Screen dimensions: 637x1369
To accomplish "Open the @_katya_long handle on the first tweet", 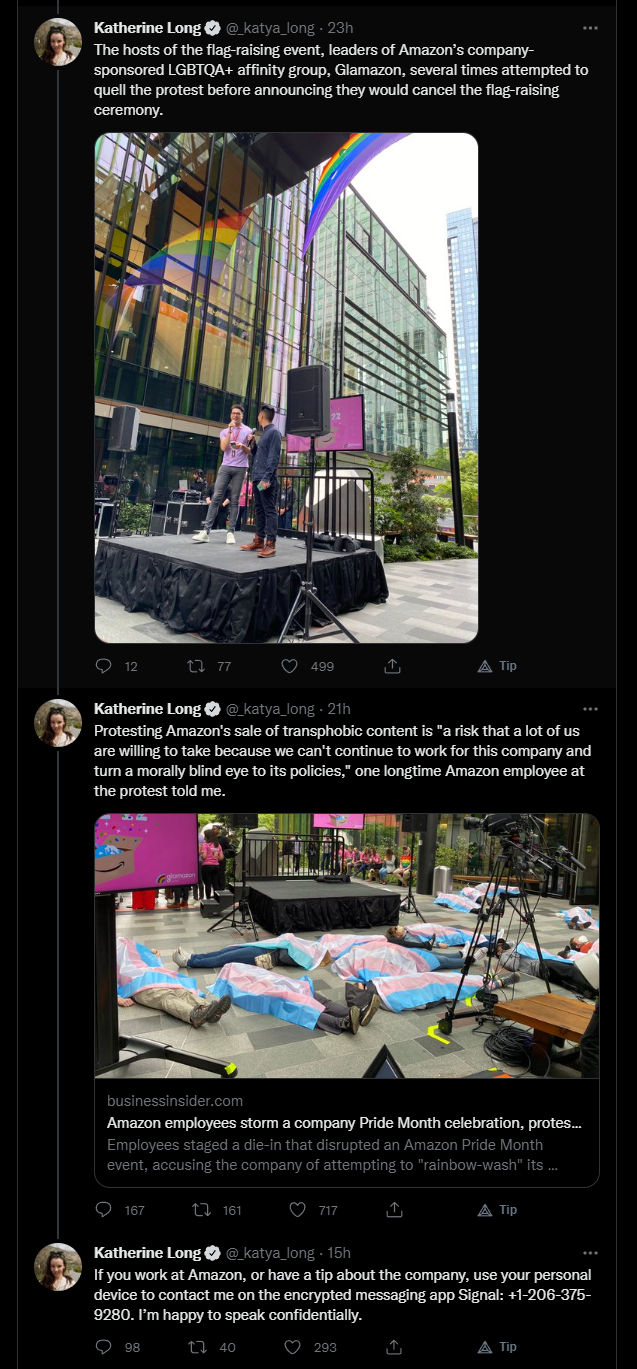I will point(271,28).
